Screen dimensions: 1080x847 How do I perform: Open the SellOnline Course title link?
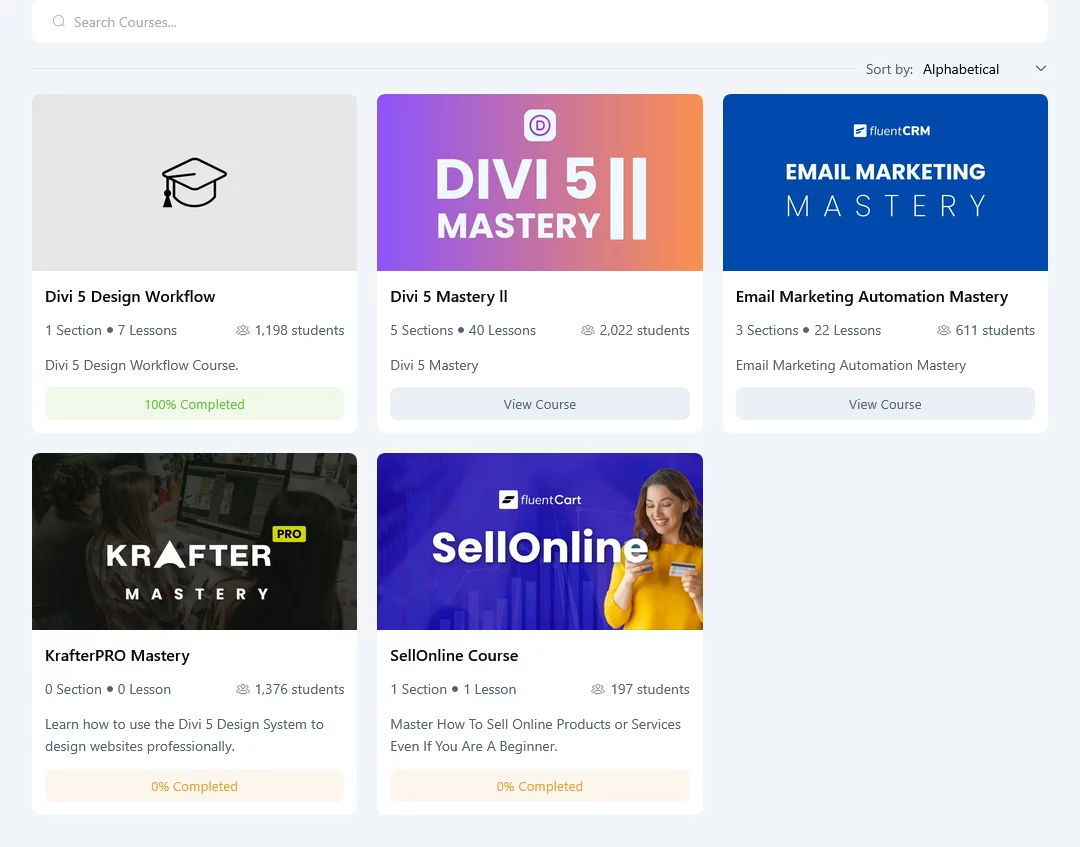(x=454, y=656)
